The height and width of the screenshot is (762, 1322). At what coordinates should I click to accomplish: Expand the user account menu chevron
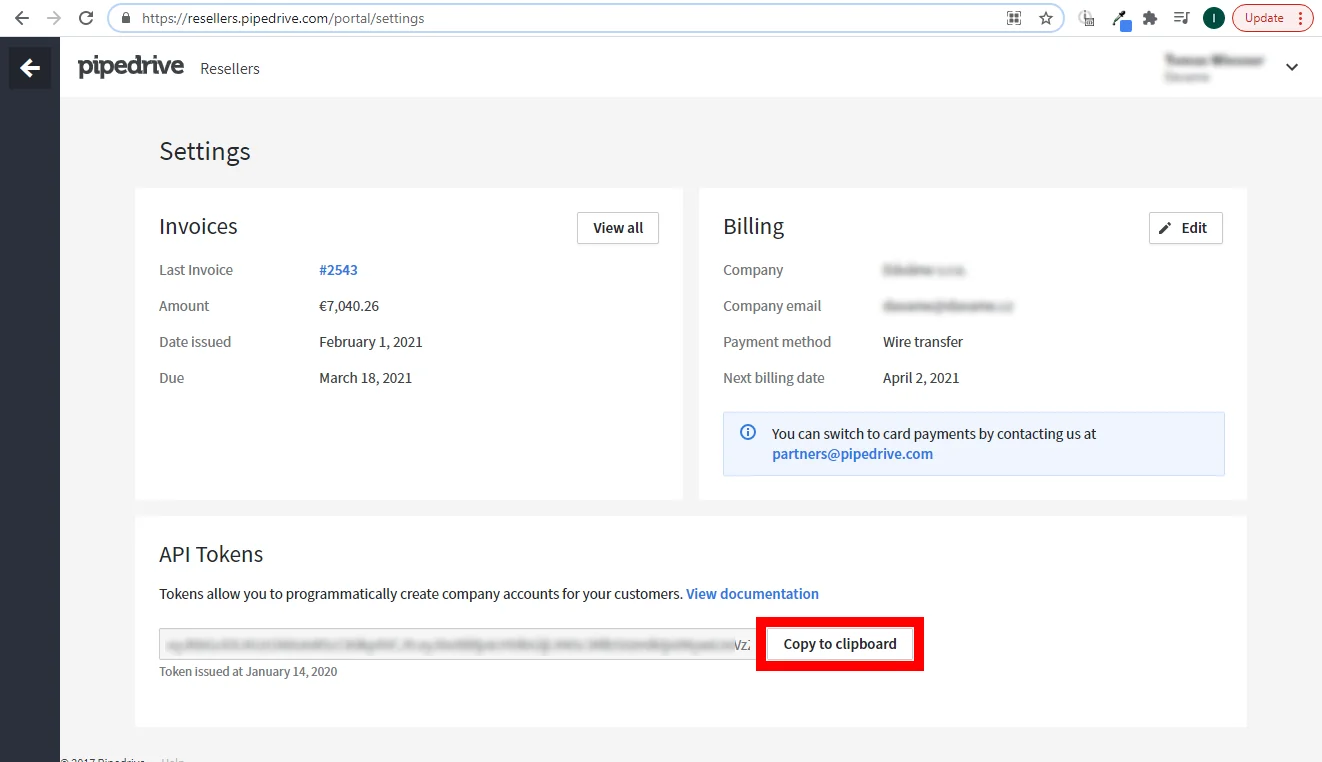(x=1292, y=67)
